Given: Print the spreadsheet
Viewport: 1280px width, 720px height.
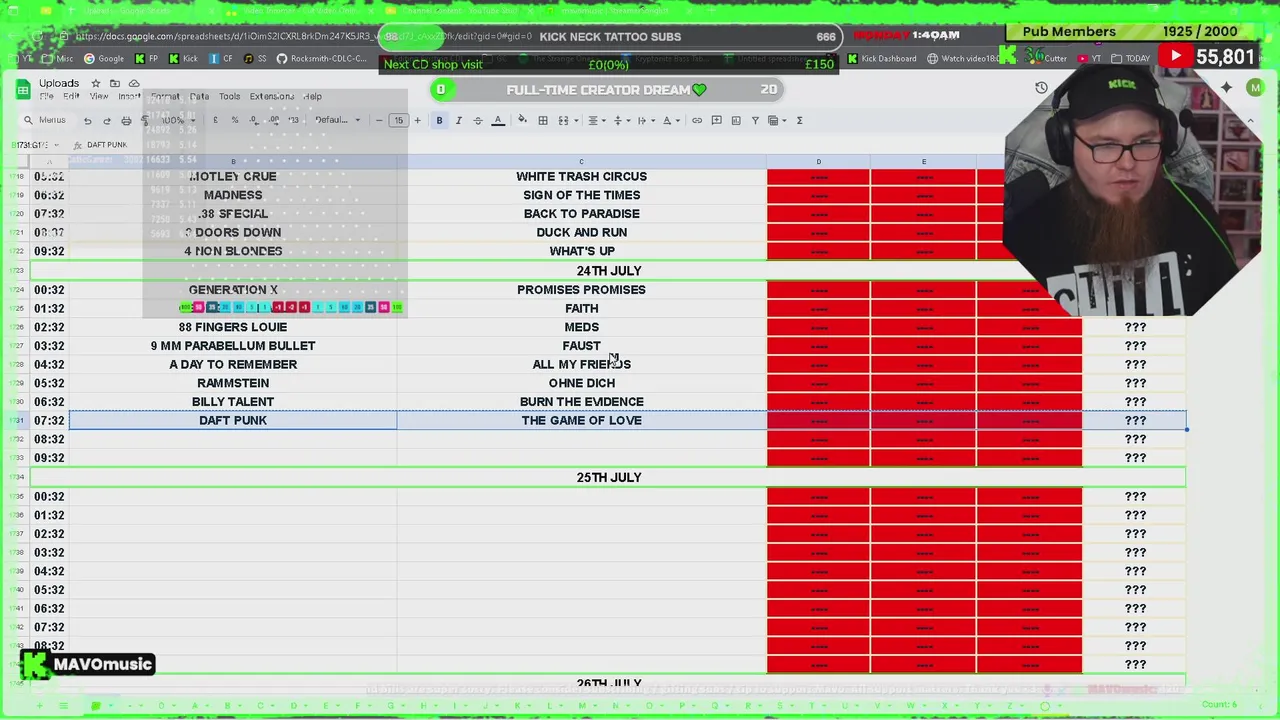Looking at the screenshot, I should point(126,120).
